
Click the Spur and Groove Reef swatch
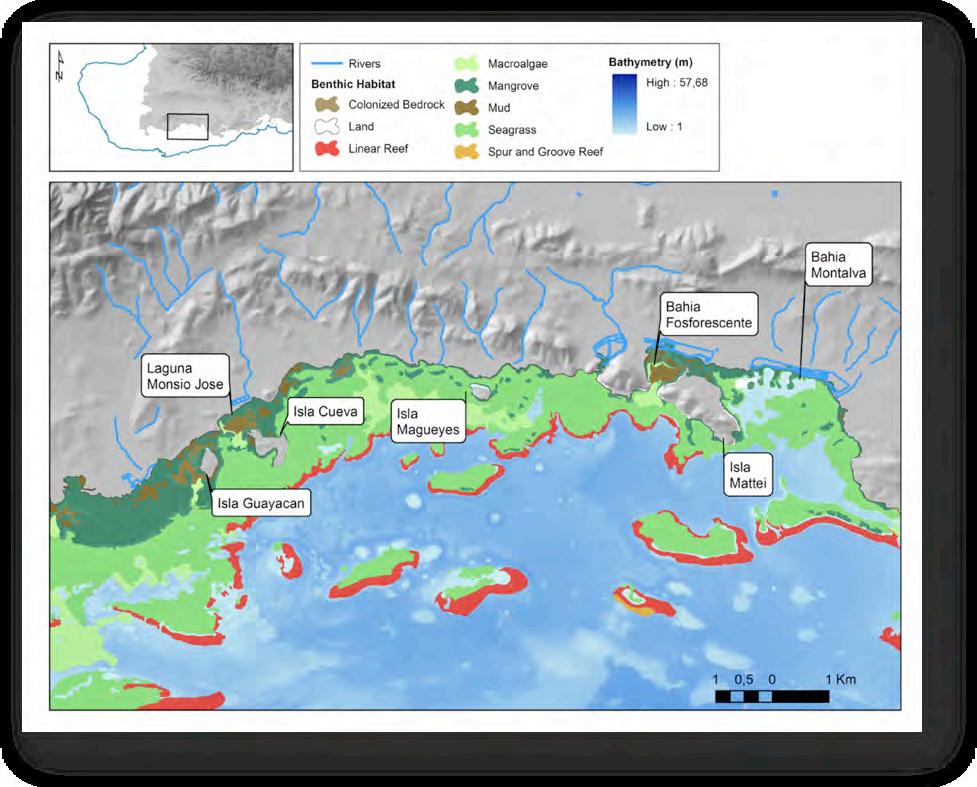[466, 151]
